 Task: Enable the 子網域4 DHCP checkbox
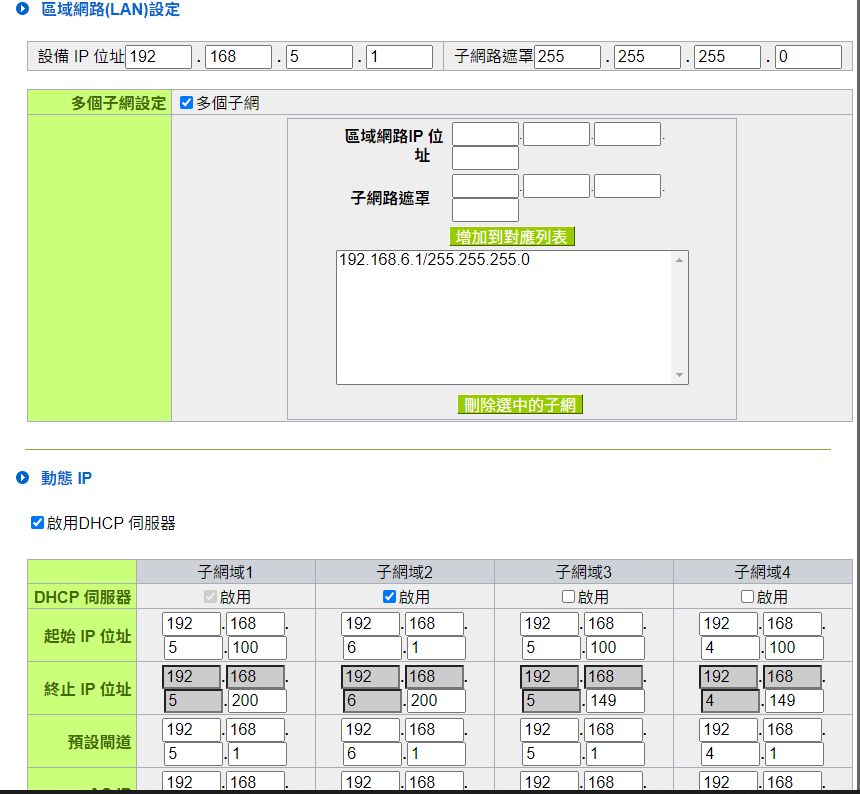point(748,596)
